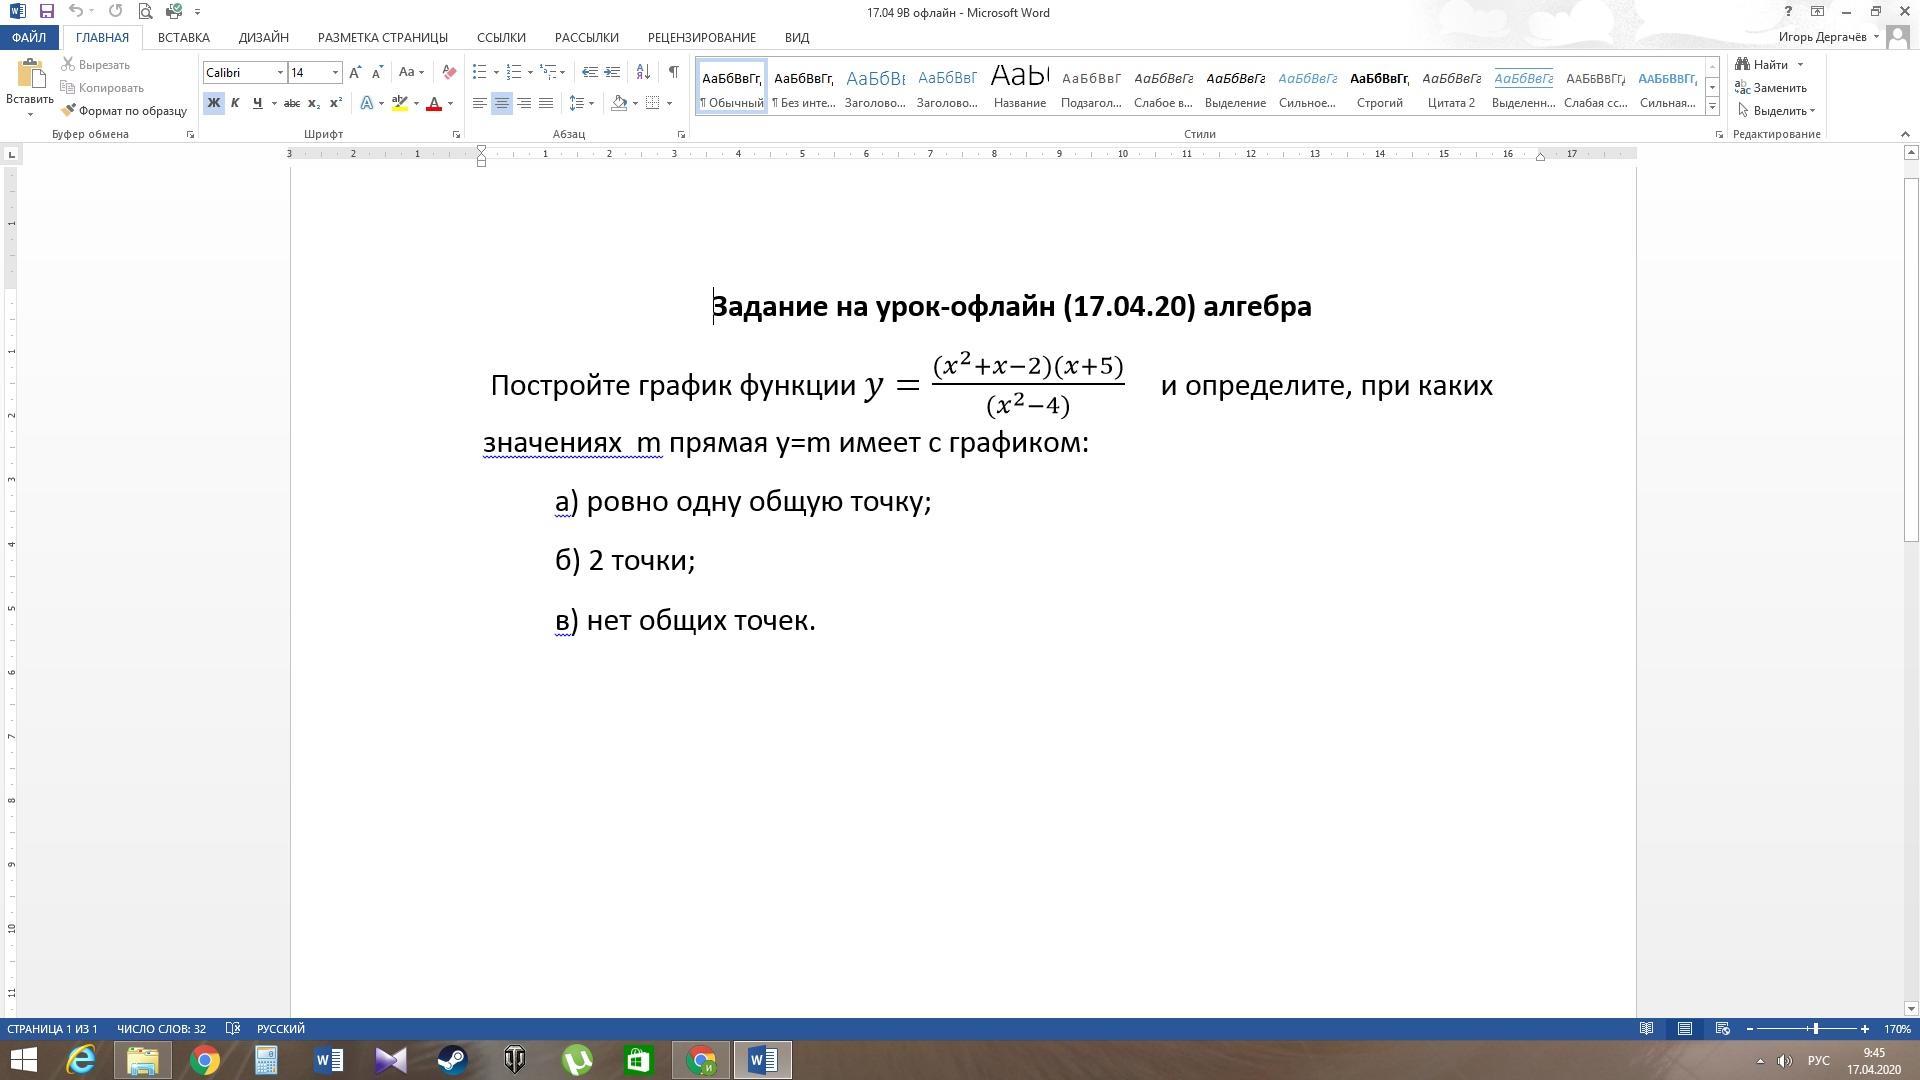Switch to the РЕЦЕНЗИРОВАНИЕ tab
This screenshot has width=1920, height=1080.
pyautogui.click(x=701, y=37)
